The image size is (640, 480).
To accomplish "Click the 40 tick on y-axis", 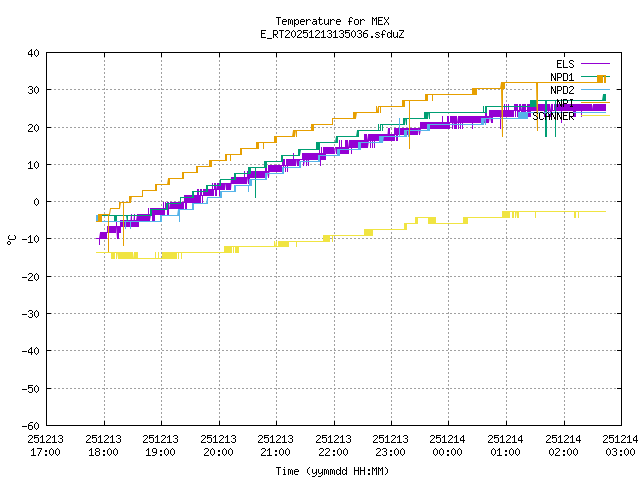I will point(34,53).
